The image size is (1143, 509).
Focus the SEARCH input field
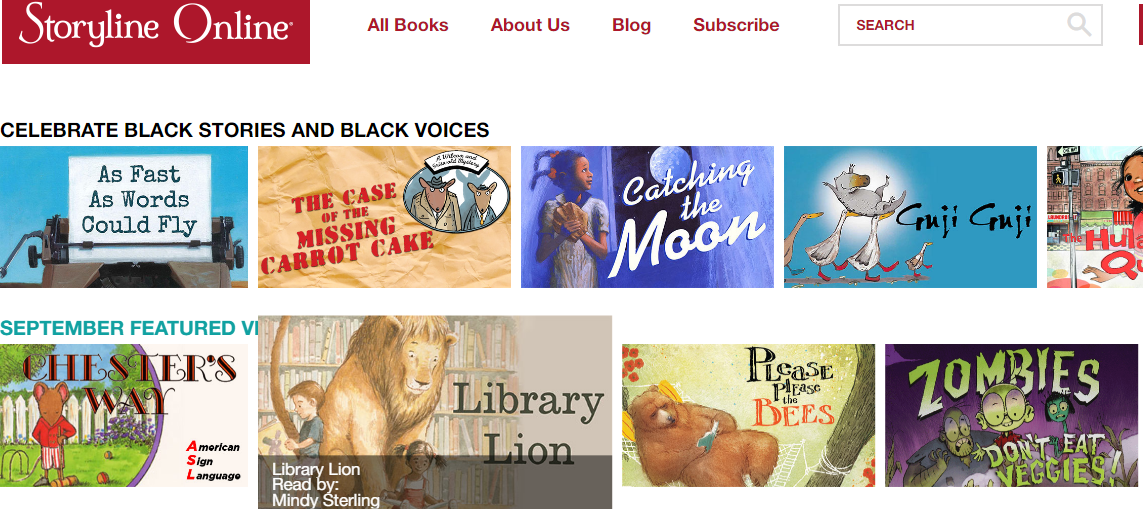tap(970, 25)
